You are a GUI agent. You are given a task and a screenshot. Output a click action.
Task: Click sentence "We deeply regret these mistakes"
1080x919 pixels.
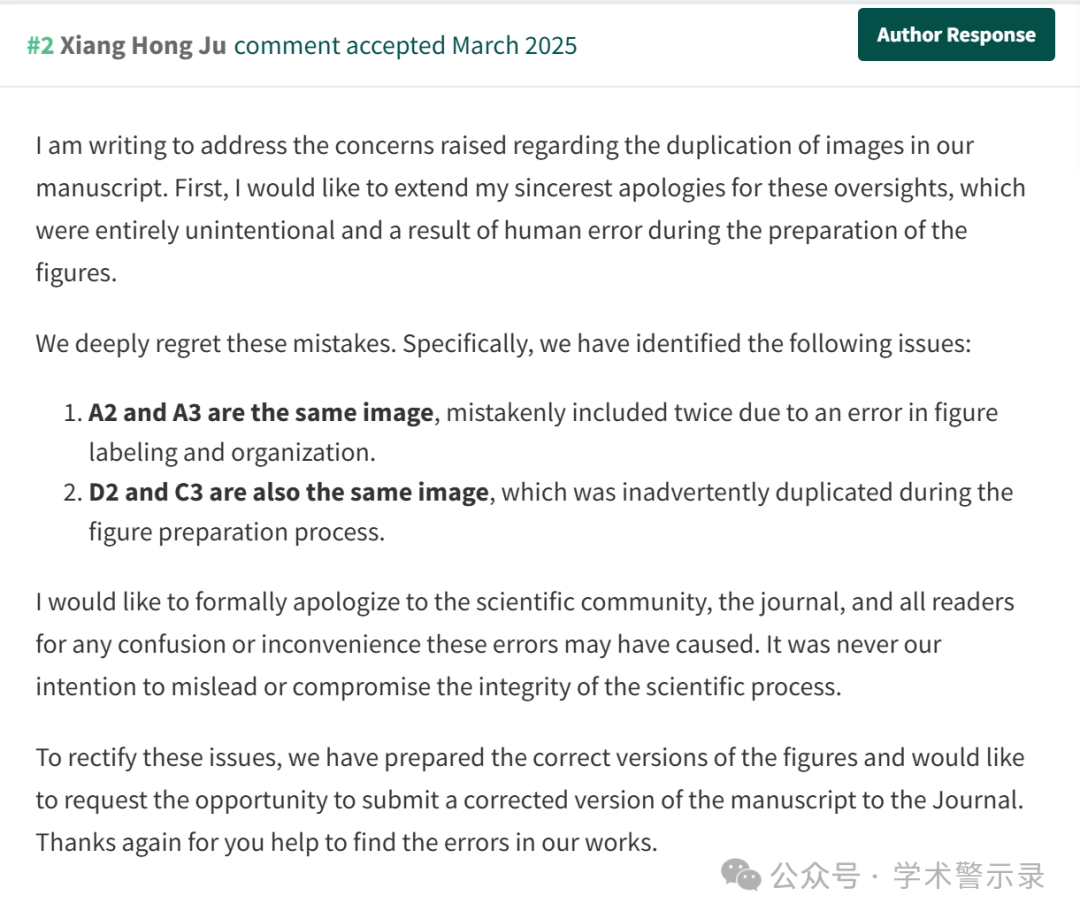tap(216, 344)
